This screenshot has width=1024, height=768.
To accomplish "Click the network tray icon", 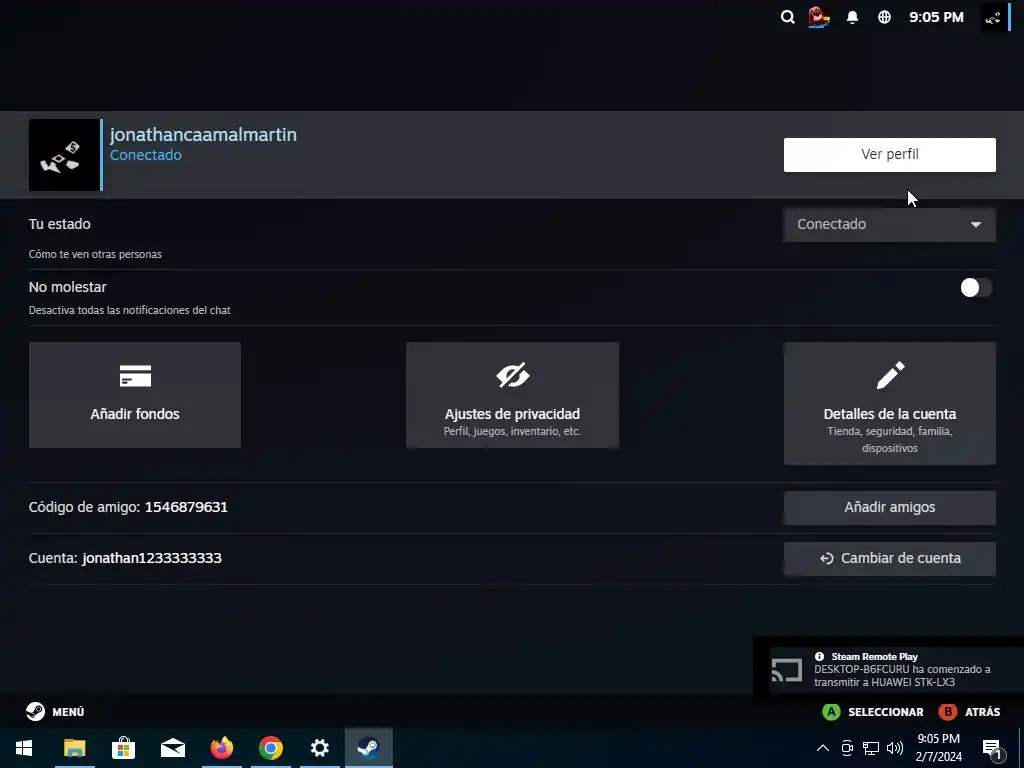I will (x=871, y=748).
